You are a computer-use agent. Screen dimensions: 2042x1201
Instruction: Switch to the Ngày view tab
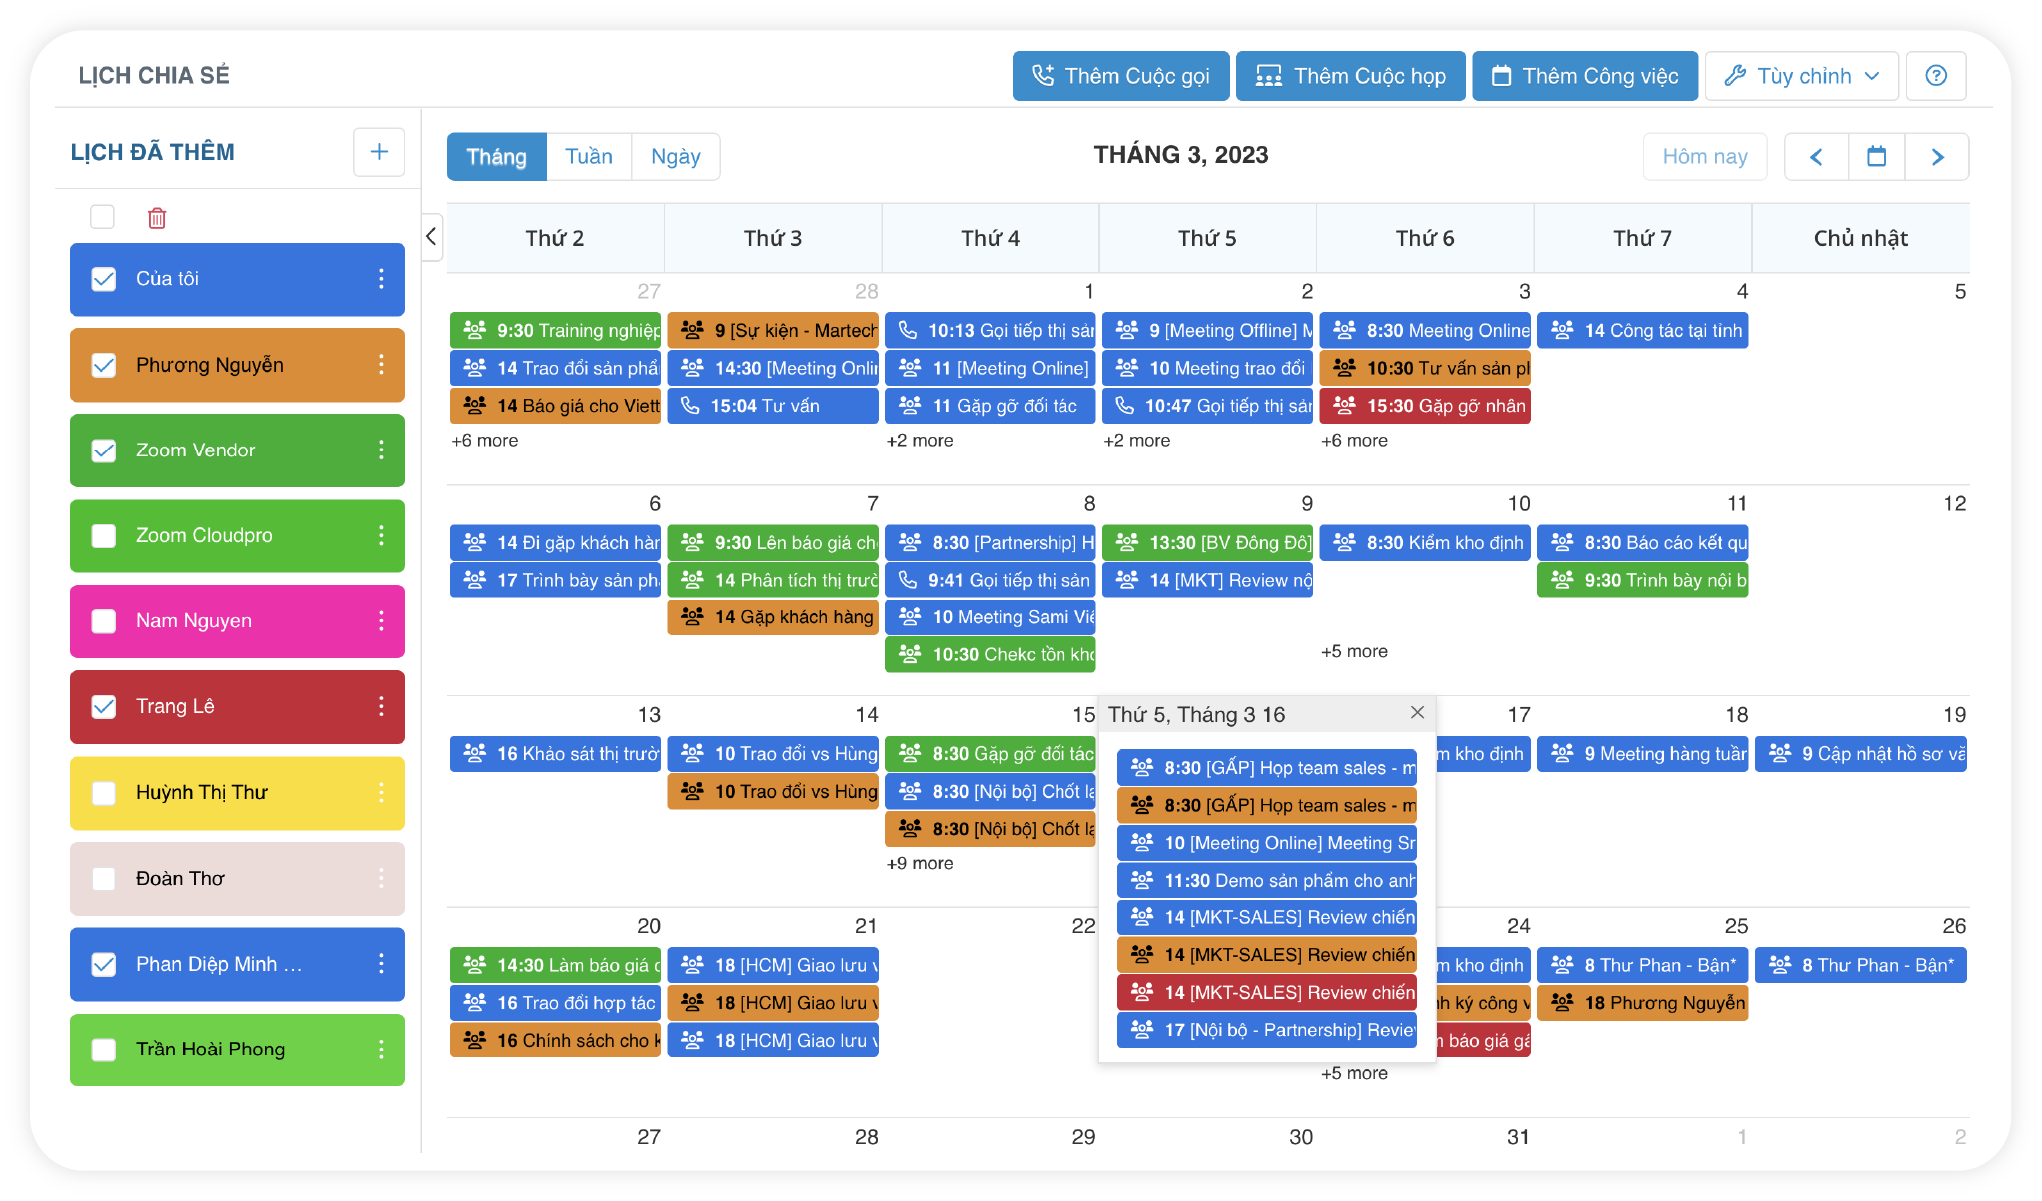pyautogui.click(x=675, y=157)
